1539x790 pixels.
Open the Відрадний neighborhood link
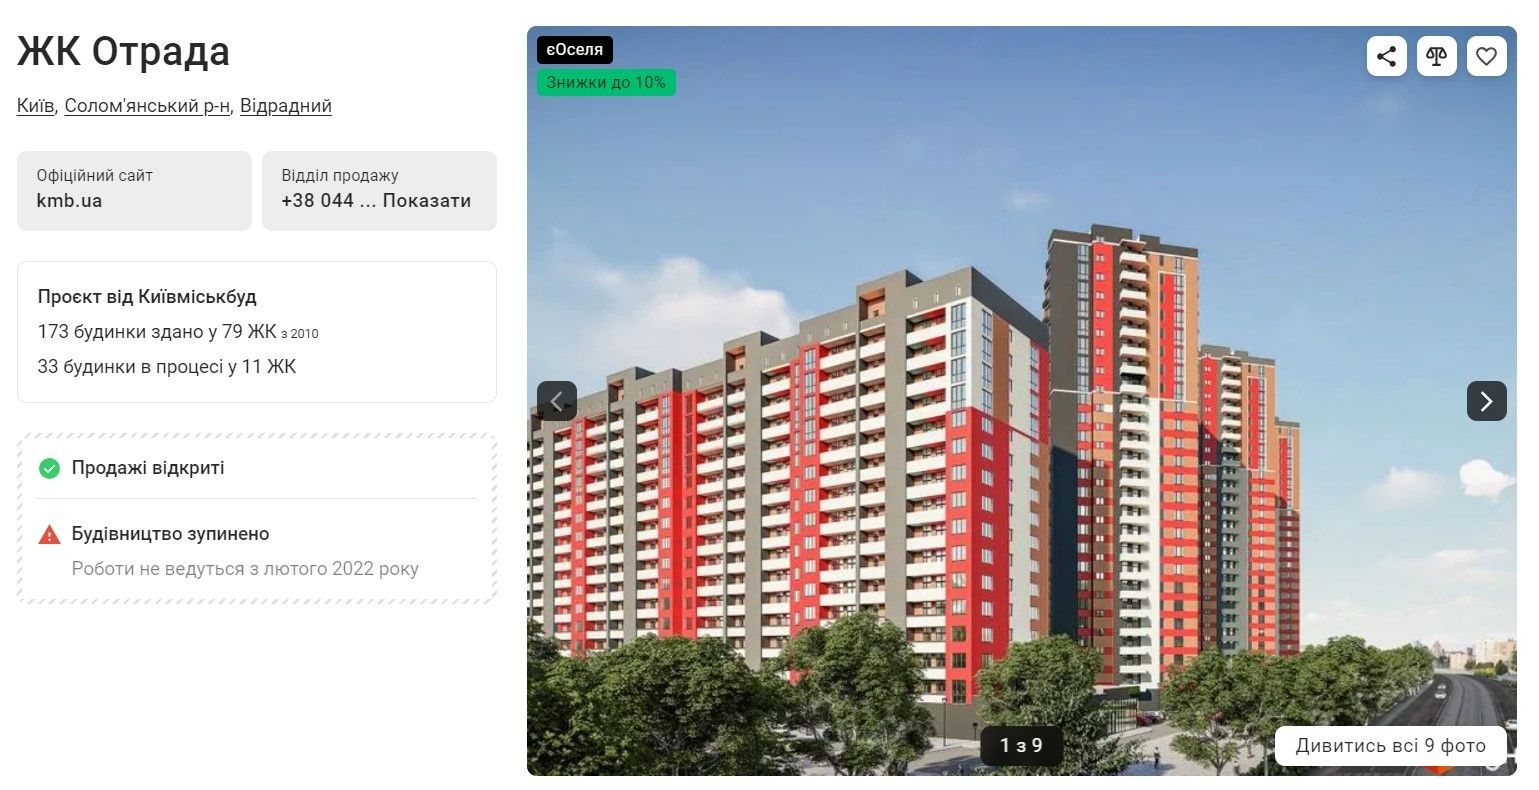click(286, 106)
